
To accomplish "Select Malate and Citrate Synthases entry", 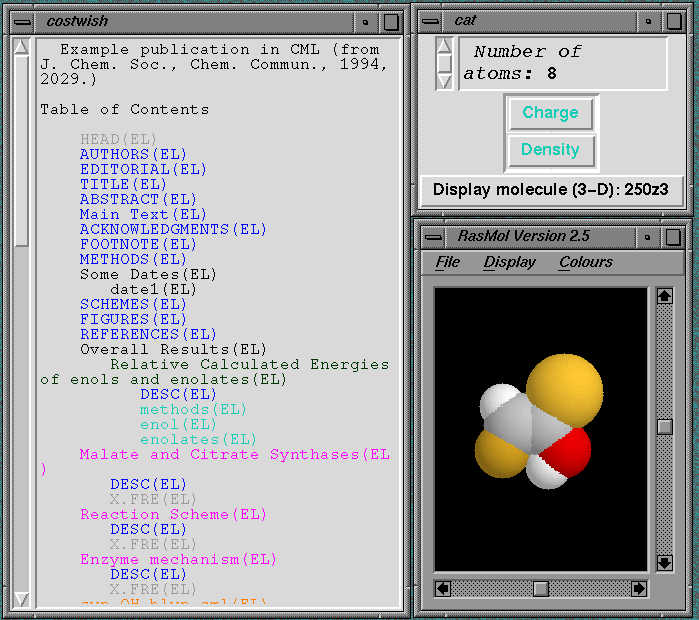I will pos(234,454).
